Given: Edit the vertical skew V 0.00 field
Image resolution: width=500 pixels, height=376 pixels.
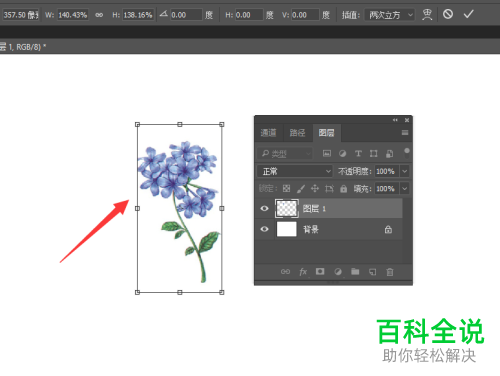Looking at the screenshot, I should 305,15.
